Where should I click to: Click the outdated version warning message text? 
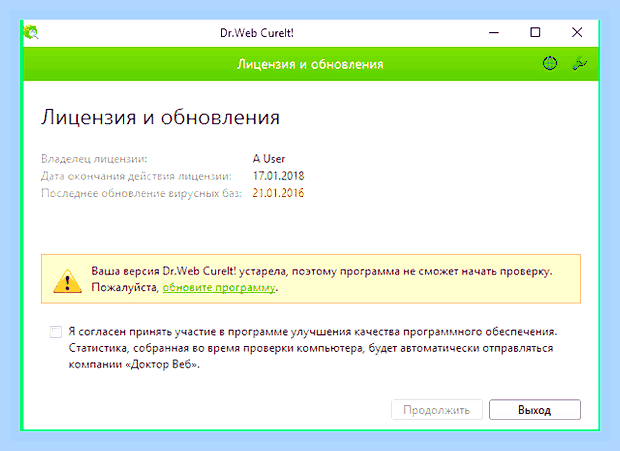321,279
